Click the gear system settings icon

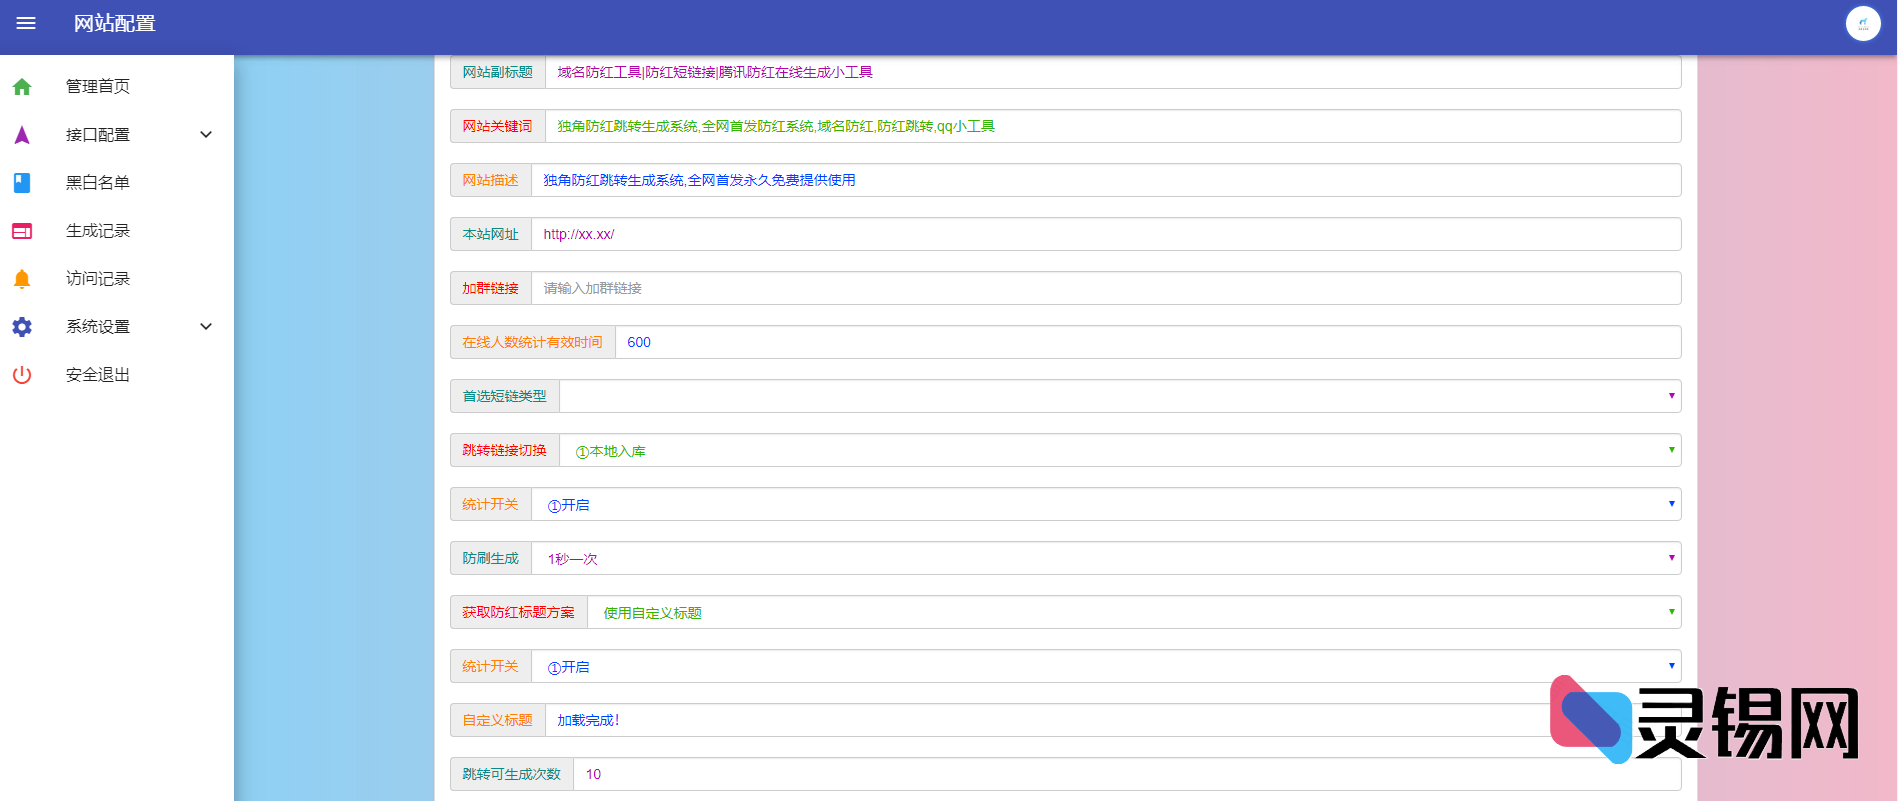(x=22, y=327)
